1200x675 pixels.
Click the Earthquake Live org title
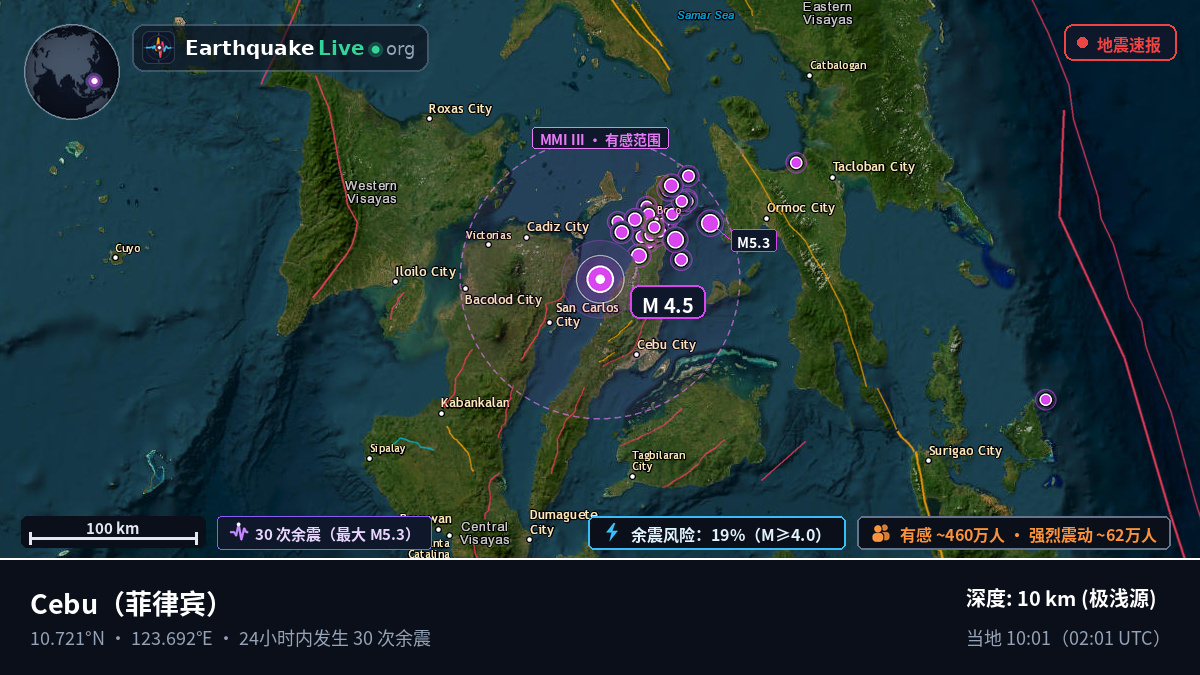pos(300,48)
